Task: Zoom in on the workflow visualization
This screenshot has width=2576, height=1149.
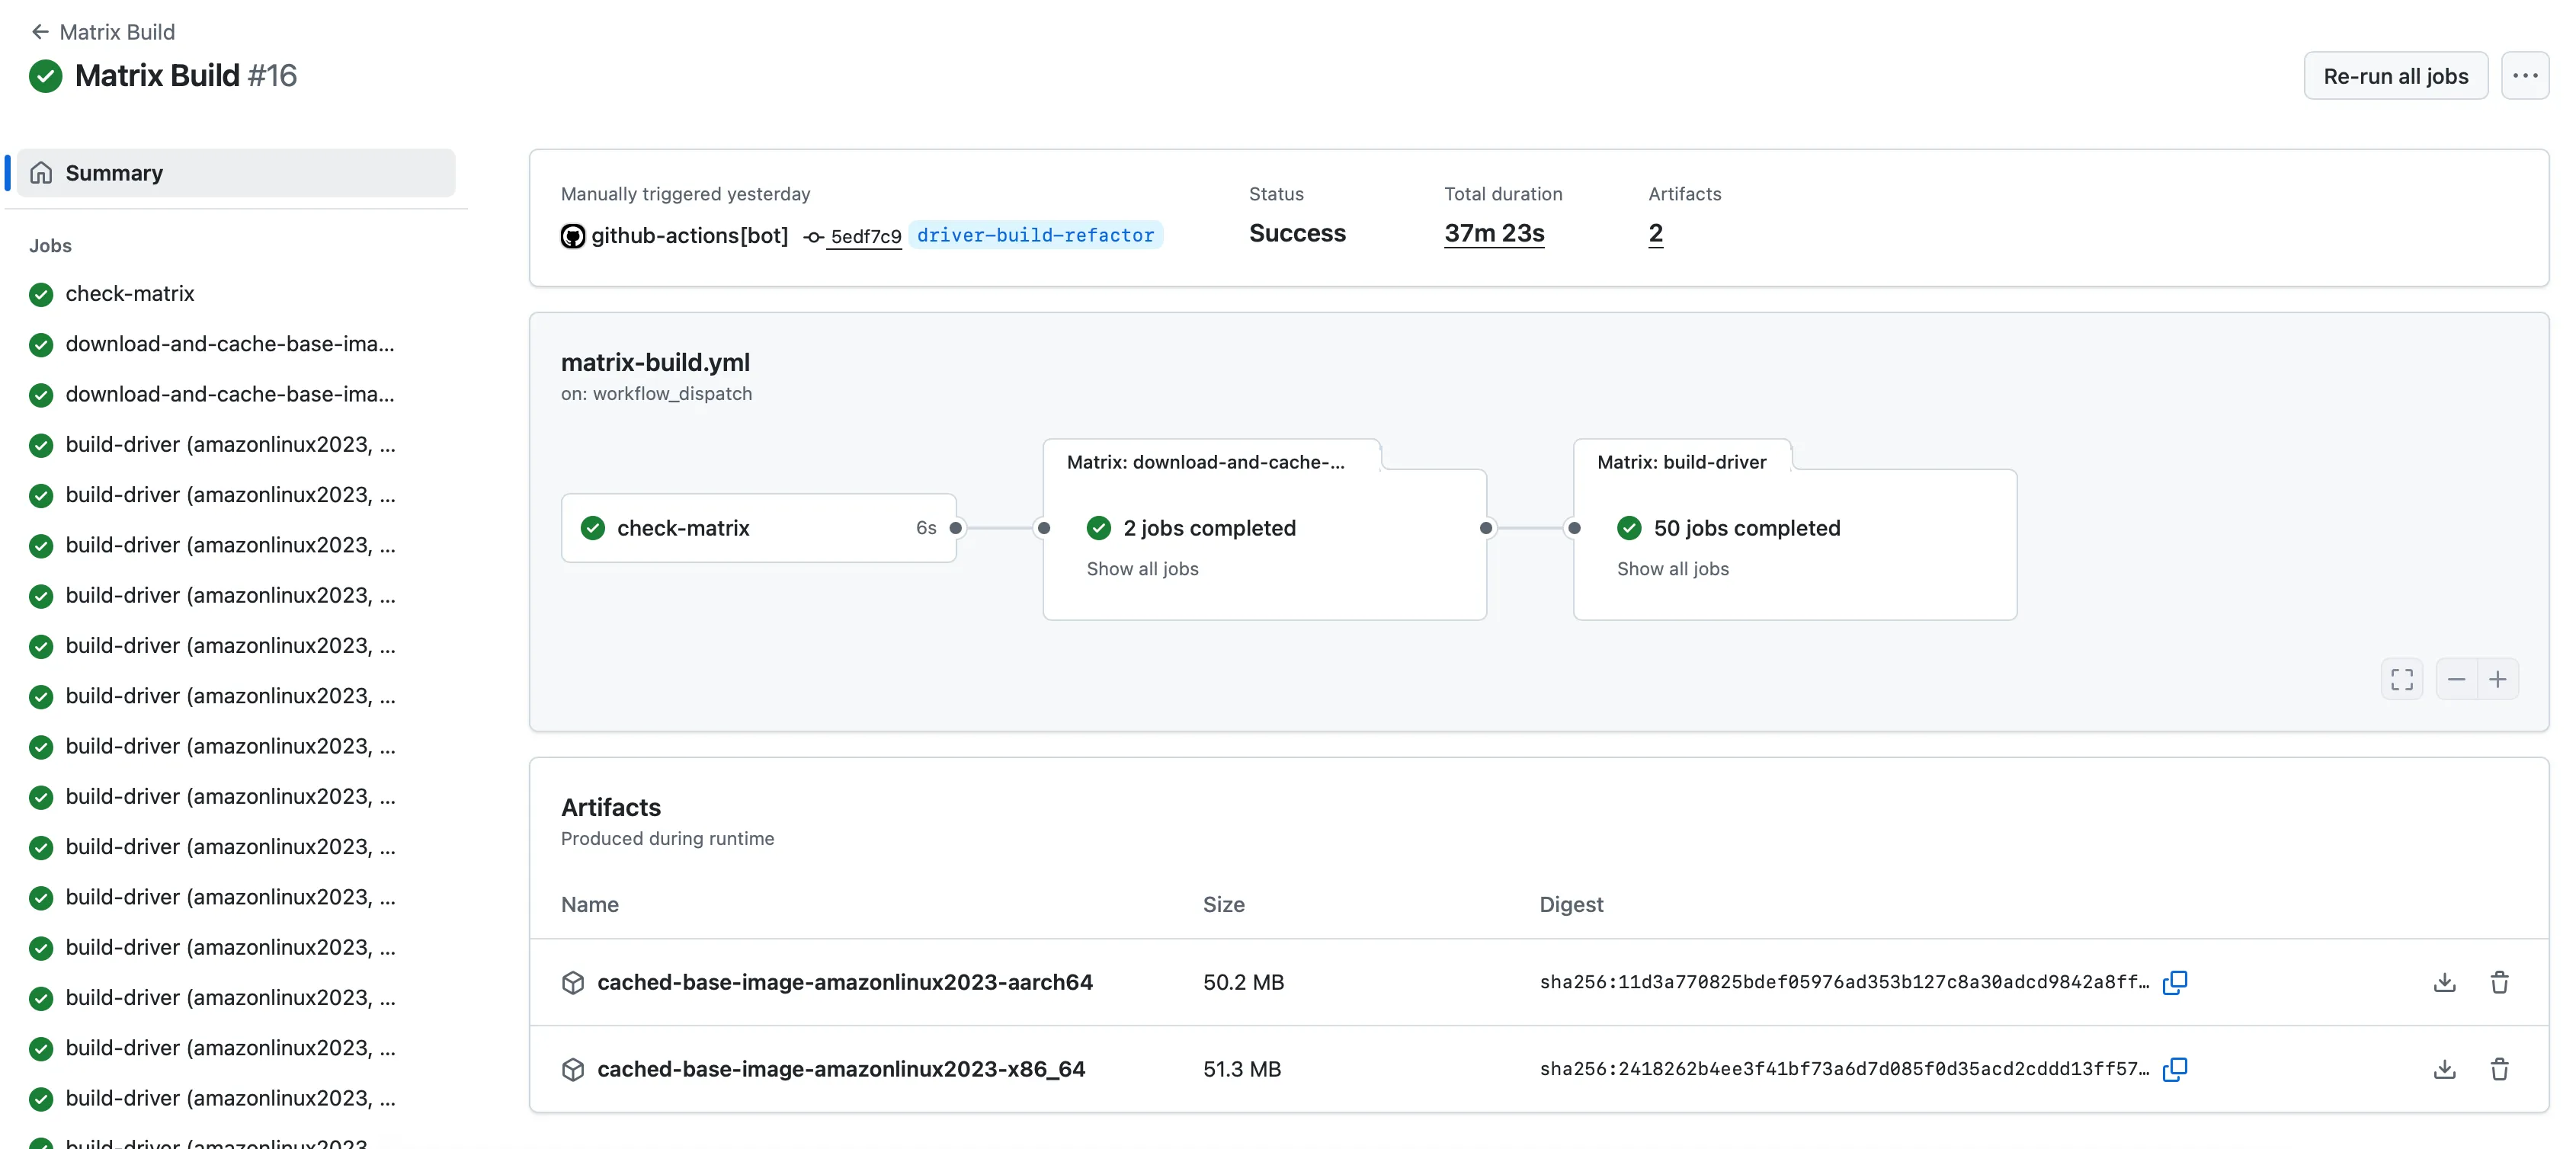Action: click(x=2499, y=679)
